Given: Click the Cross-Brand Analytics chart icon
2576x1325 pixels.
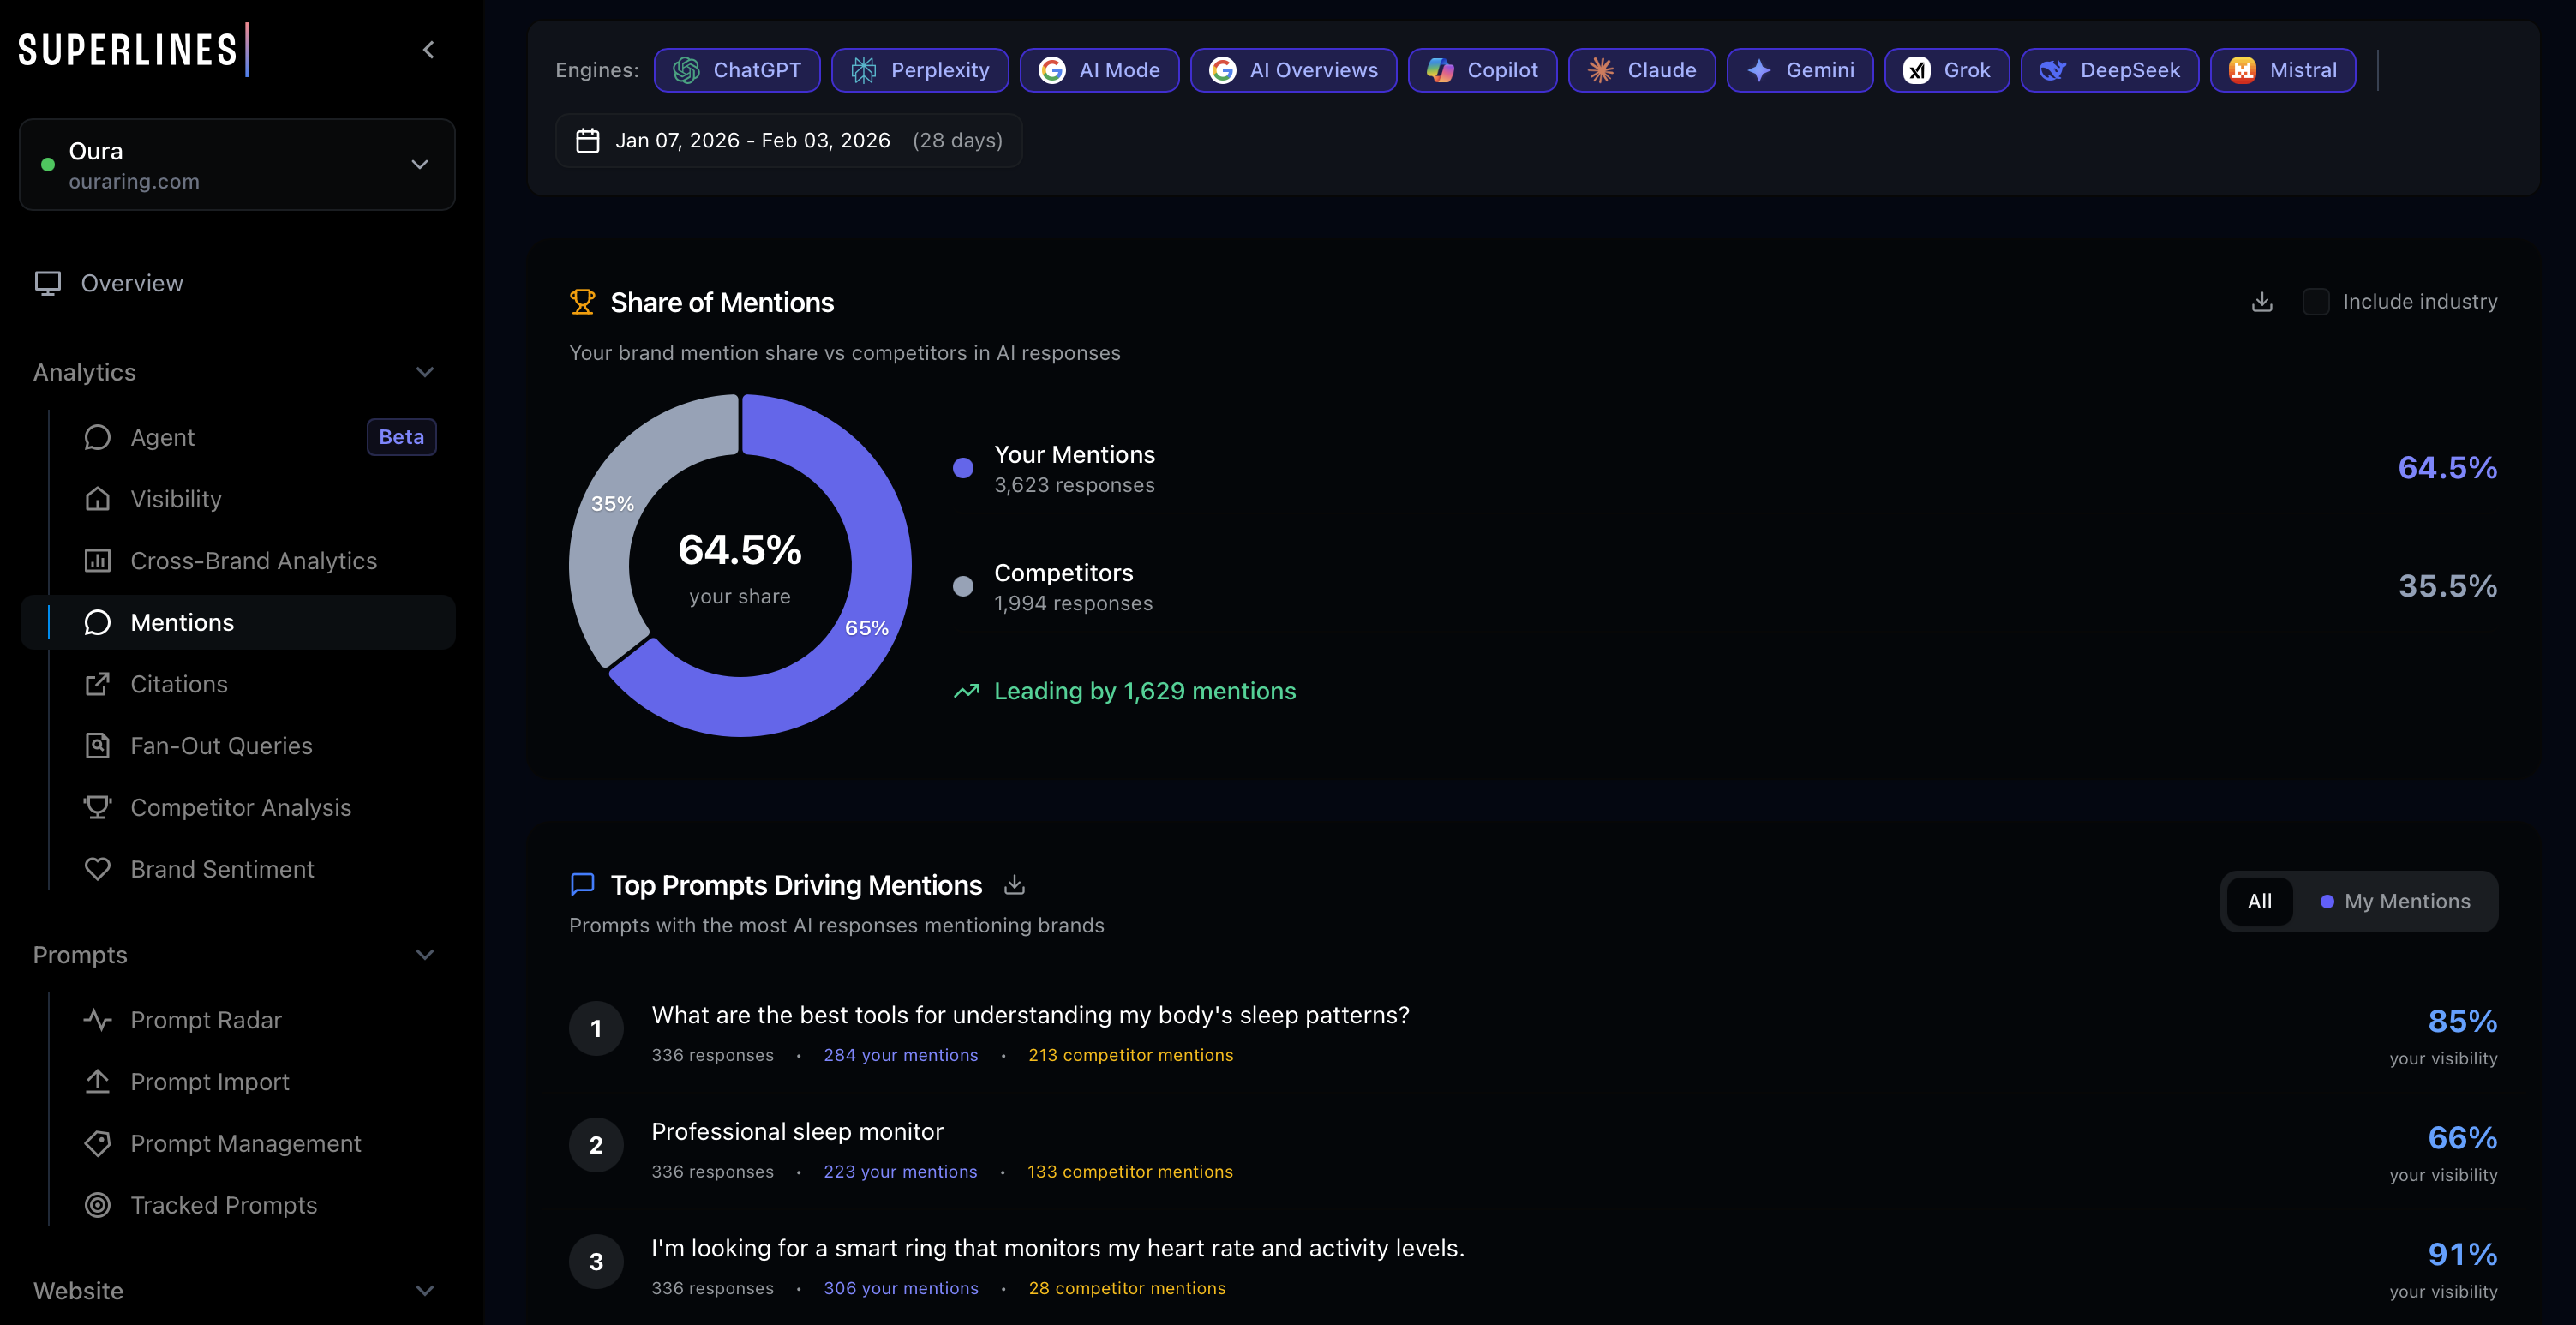Looking at the screenshot, I should tap(97, 560).
